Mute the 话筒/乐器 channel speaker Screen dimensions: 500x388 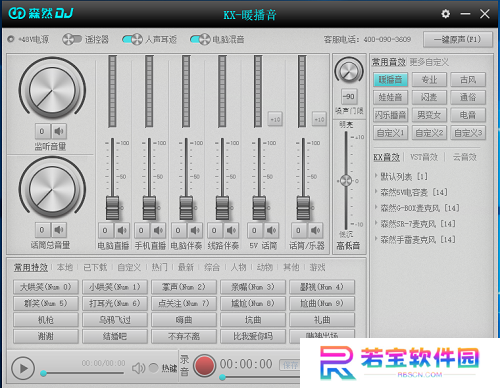tap(315, 230)
